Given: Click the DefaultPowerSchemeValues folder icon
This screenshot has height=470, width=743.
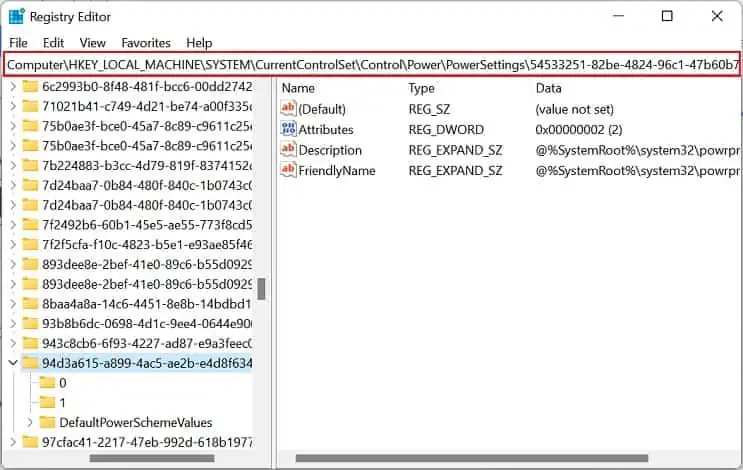Looking at the screenshot, I should coord(47,422).
